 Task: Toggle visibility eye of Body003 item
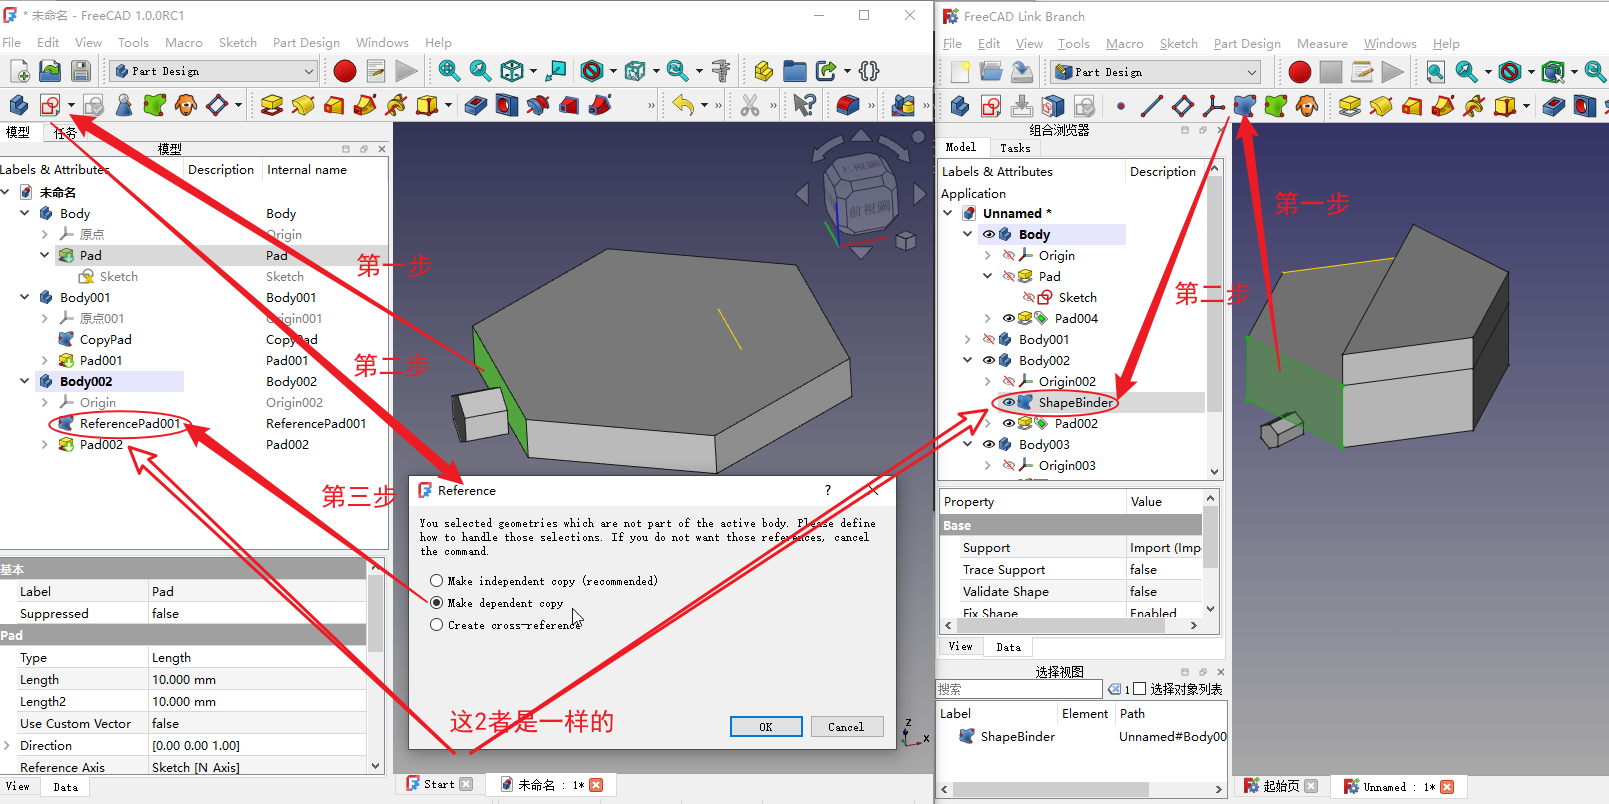click(988, 444)
